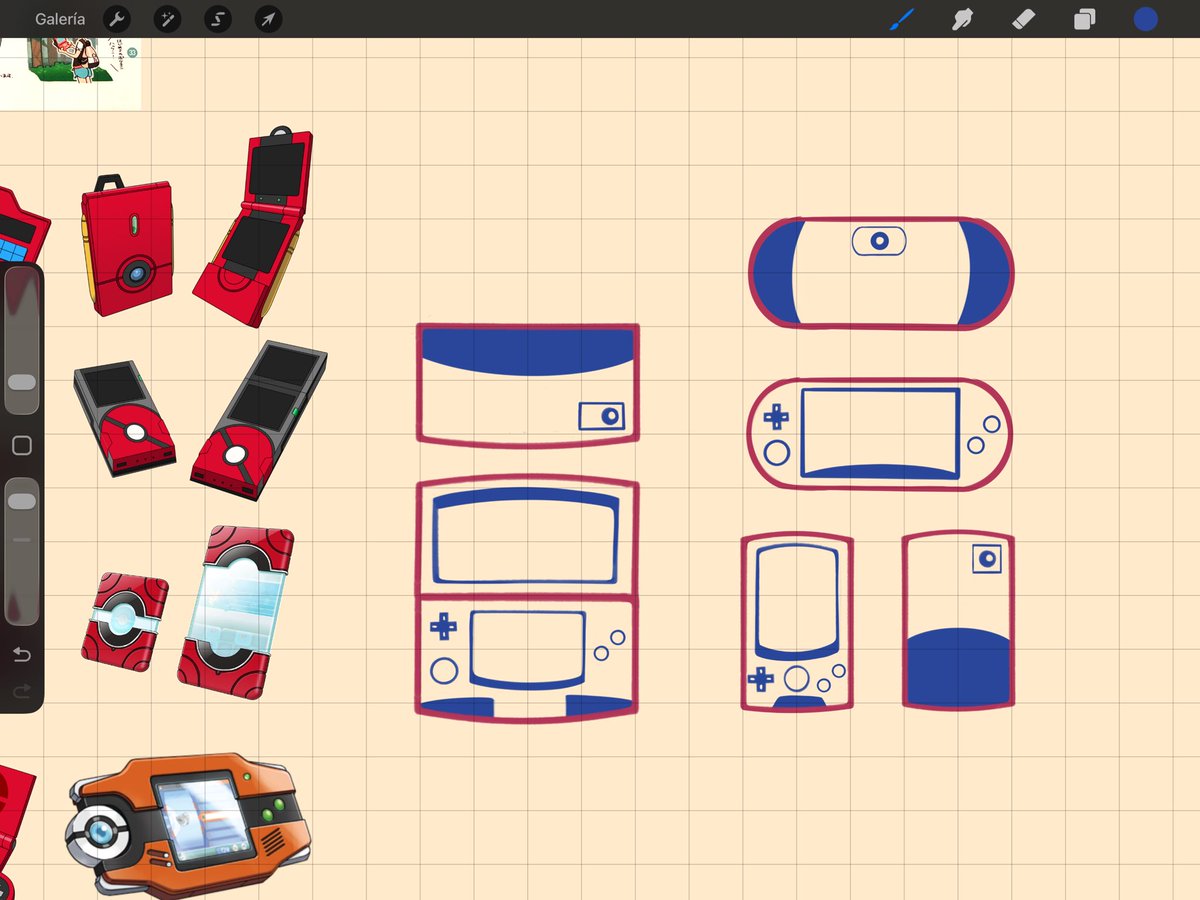Activate the Transform arrow tool
The image size is (1200, 900).
[268, 19]
